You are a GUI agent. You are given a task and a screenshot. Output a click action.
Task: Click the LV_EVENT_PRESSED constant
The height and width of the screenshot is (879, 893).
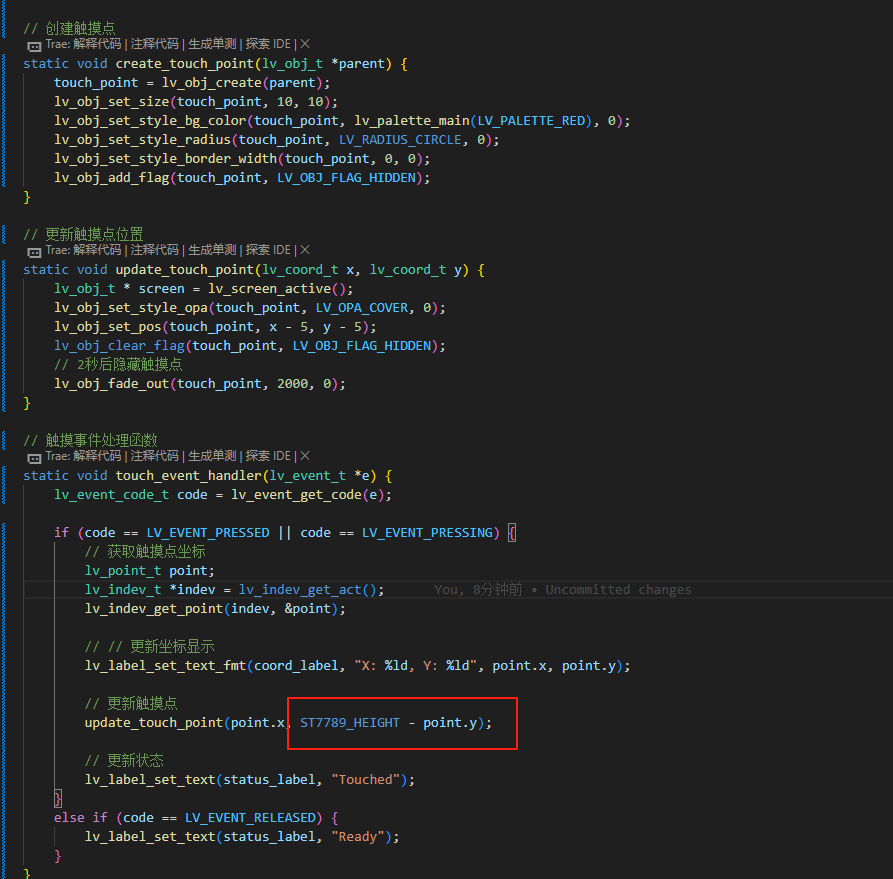pyautogui.click(x=208, y=533)
